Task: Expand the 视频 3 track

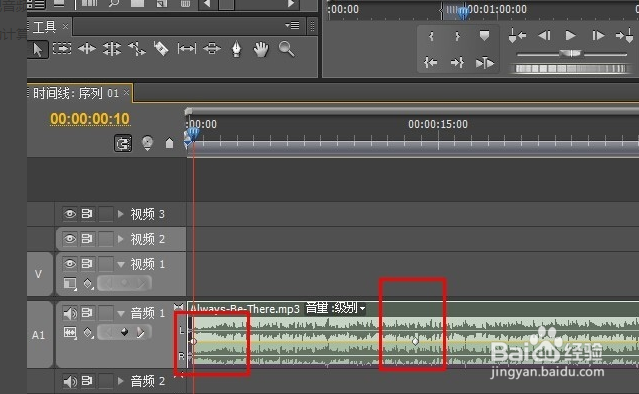Action: [121, 214]
